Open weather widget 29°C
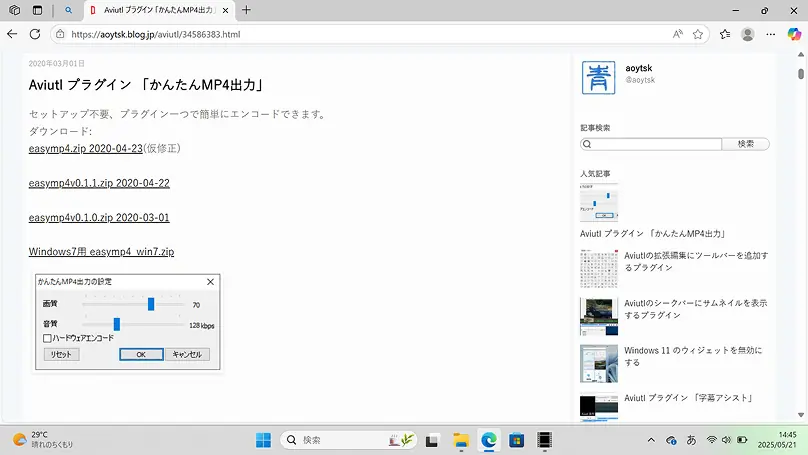808x455 pixels. [43, 440]
